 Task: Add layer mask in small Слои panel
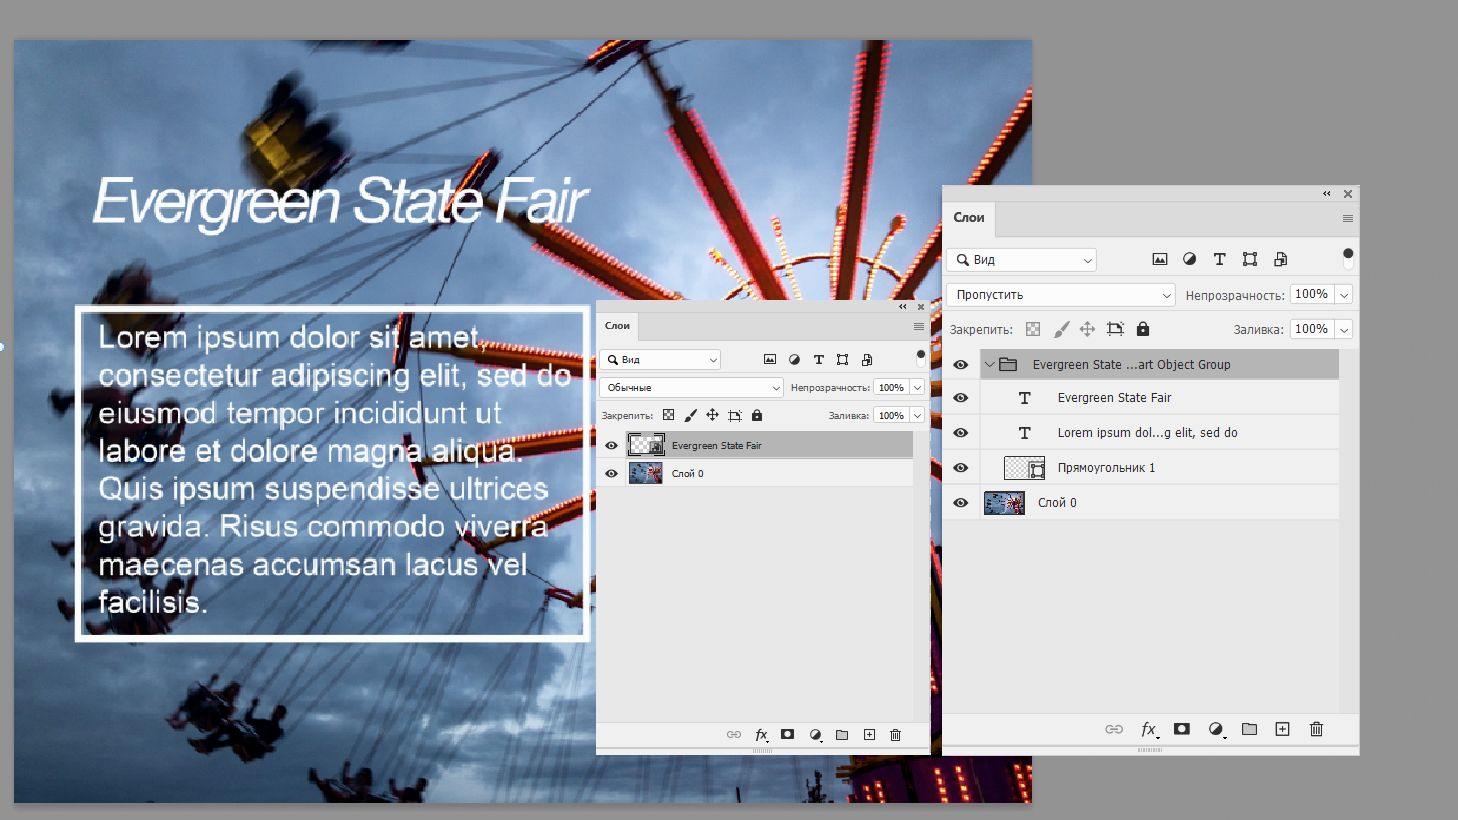point(787,734)
